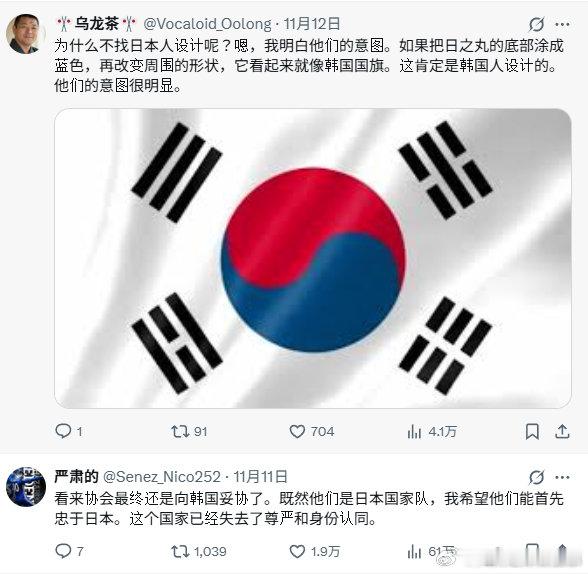Click the 乌龙茶 user avatar photo
This screenshot has width=588, height=574.
point(26,34)
